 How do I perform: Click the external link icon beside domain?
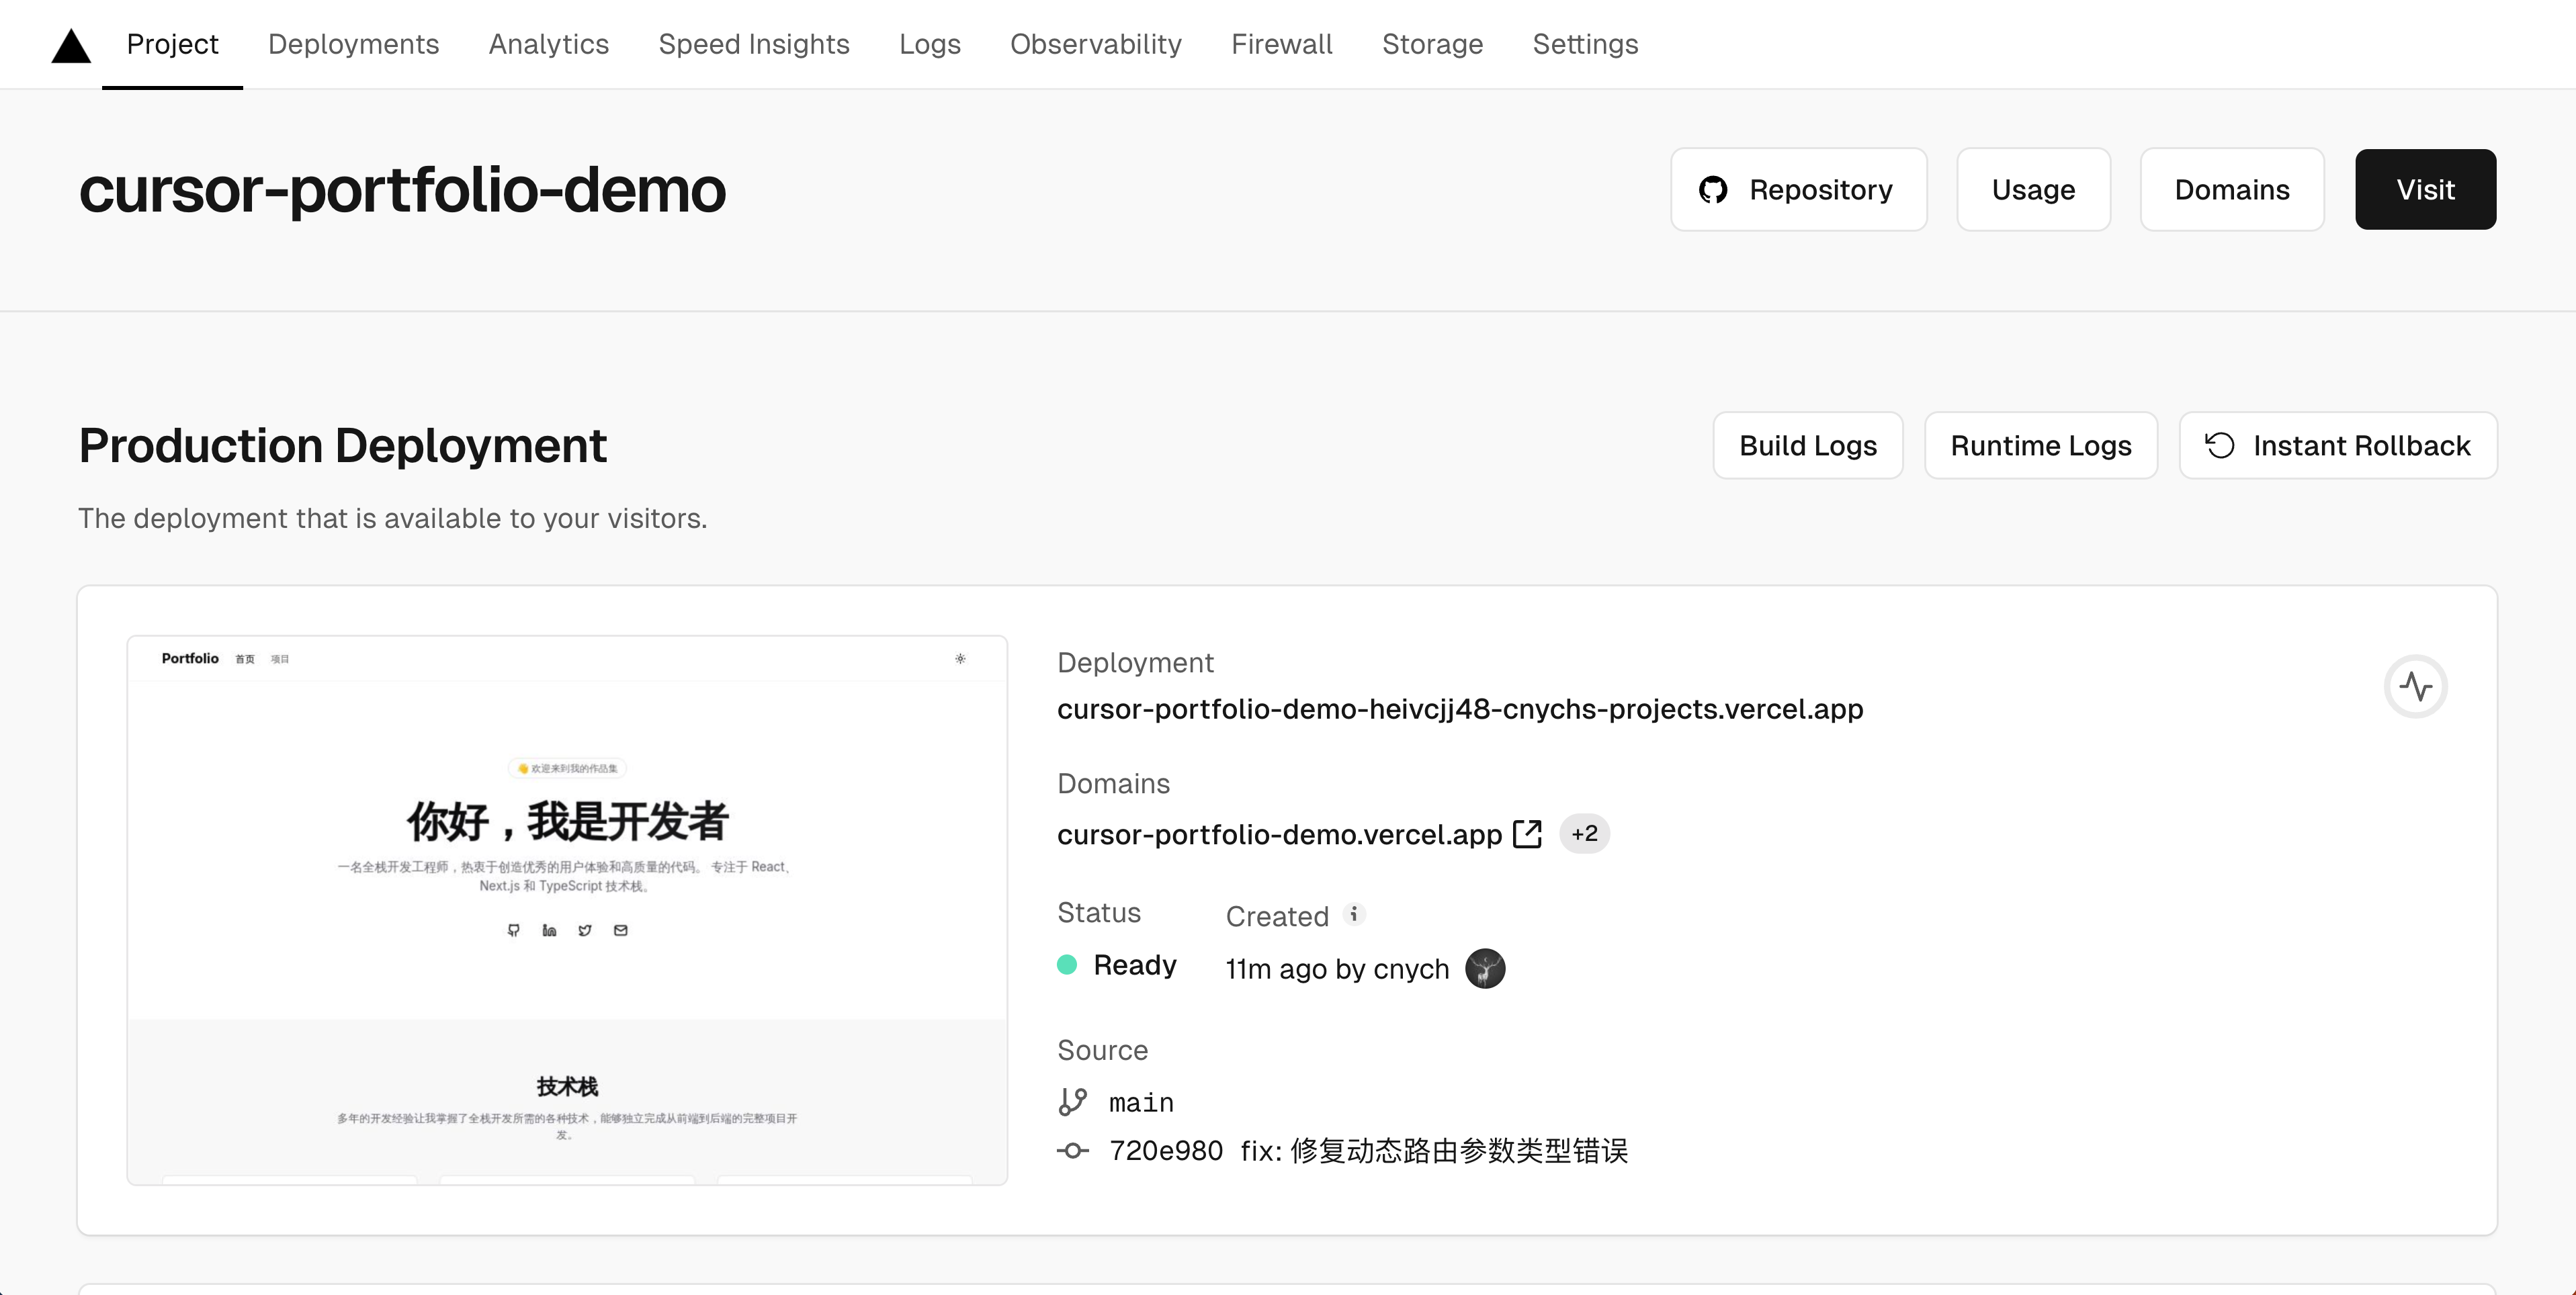[x=1527, y=834]
